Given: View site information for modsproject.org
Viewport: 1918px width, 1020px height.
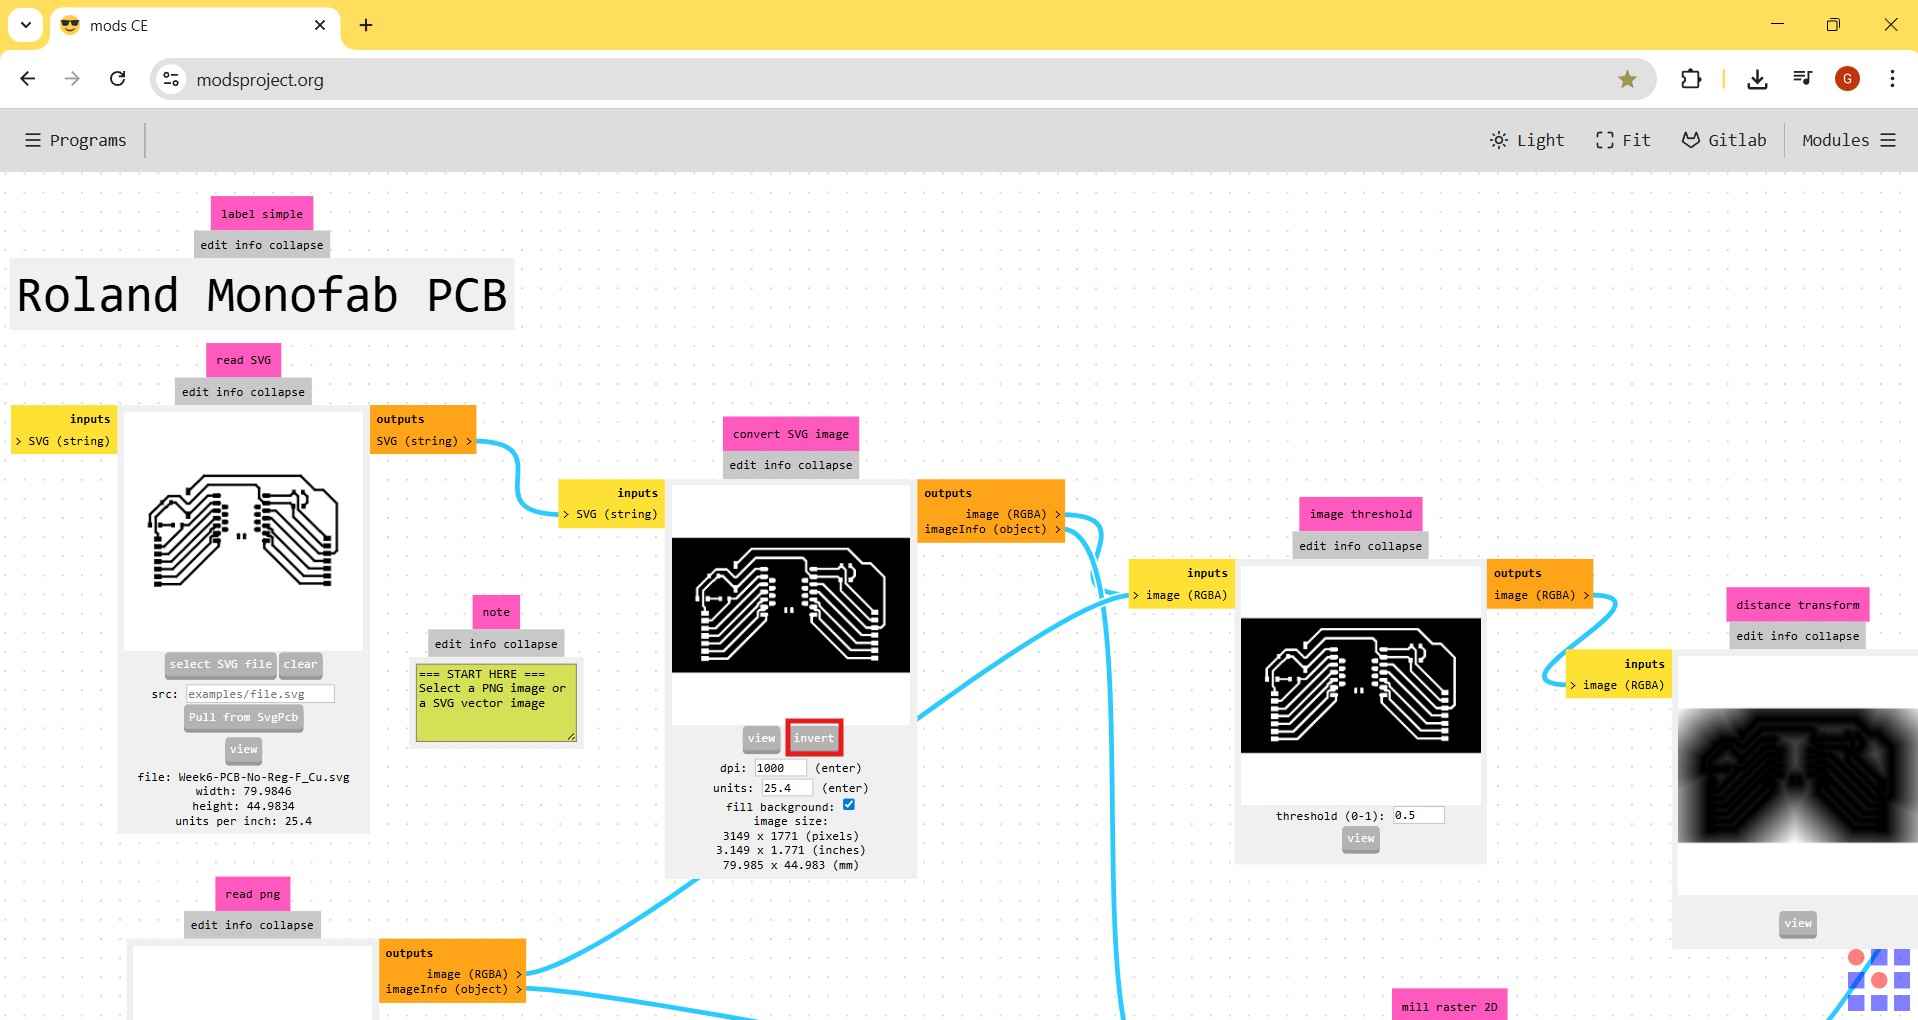Looking at the screenshot, I should (x=172, y=79).
